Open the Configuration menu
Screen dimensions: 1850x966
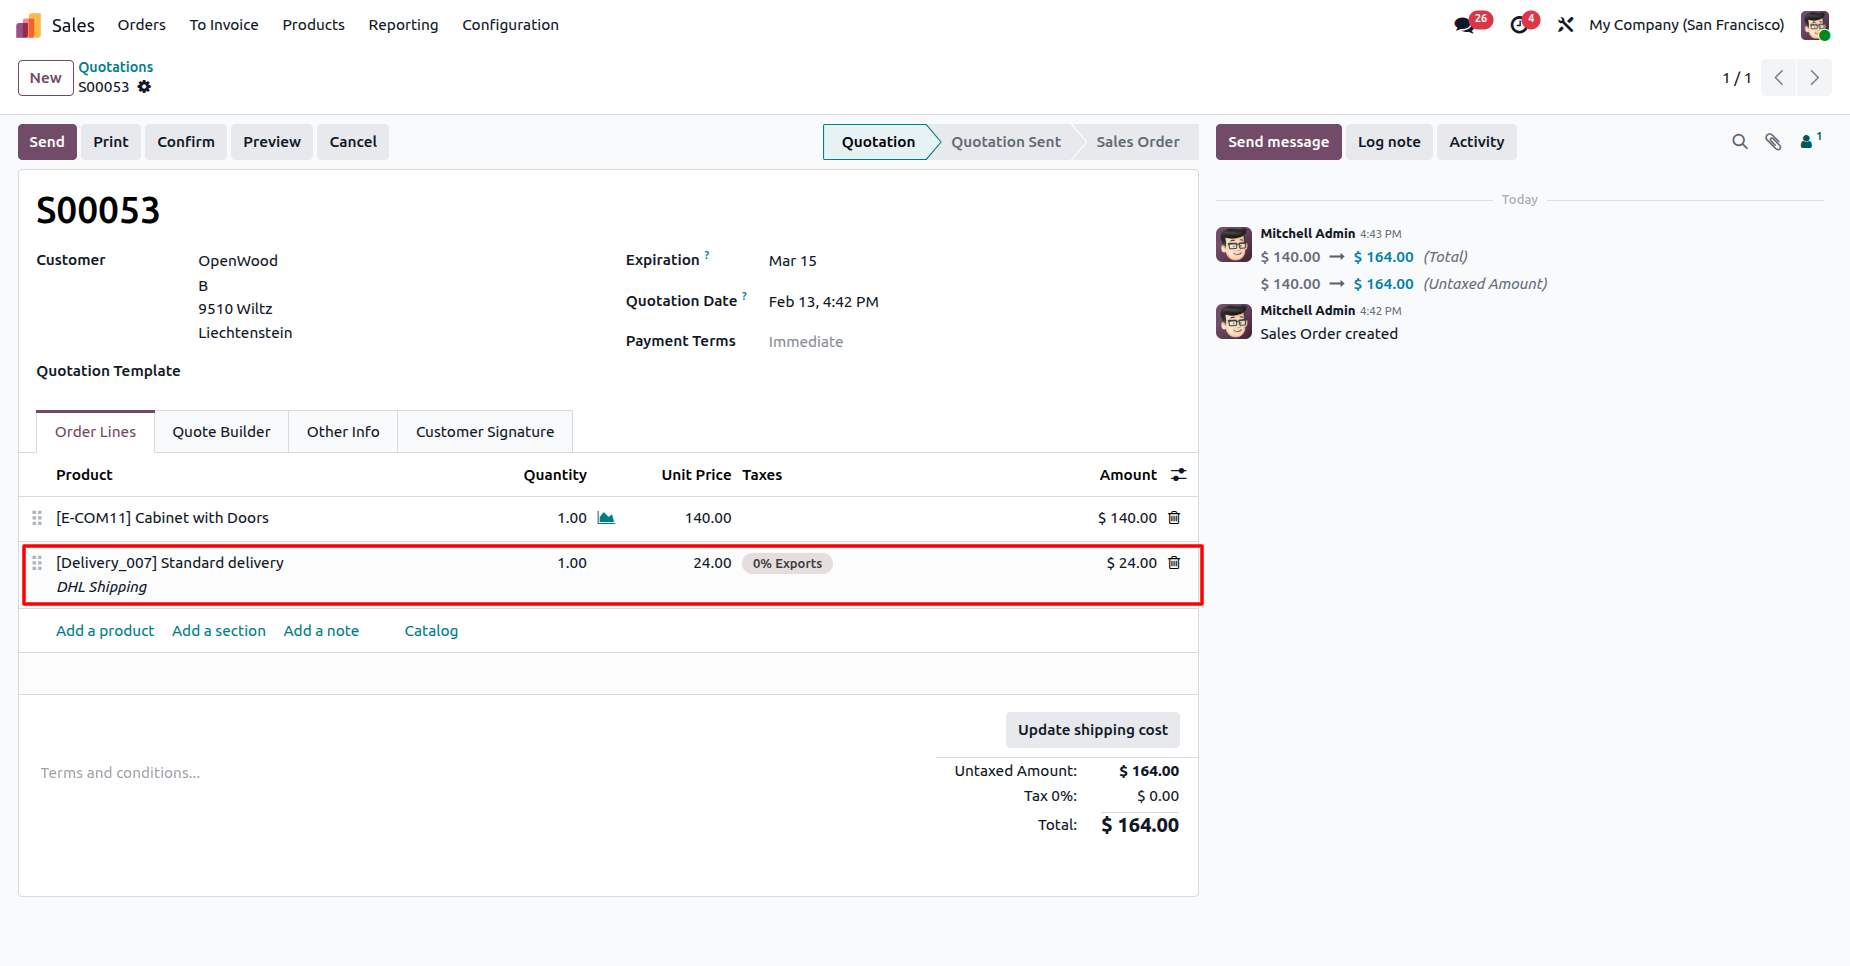pyautogui.click(x=510, y=25)
